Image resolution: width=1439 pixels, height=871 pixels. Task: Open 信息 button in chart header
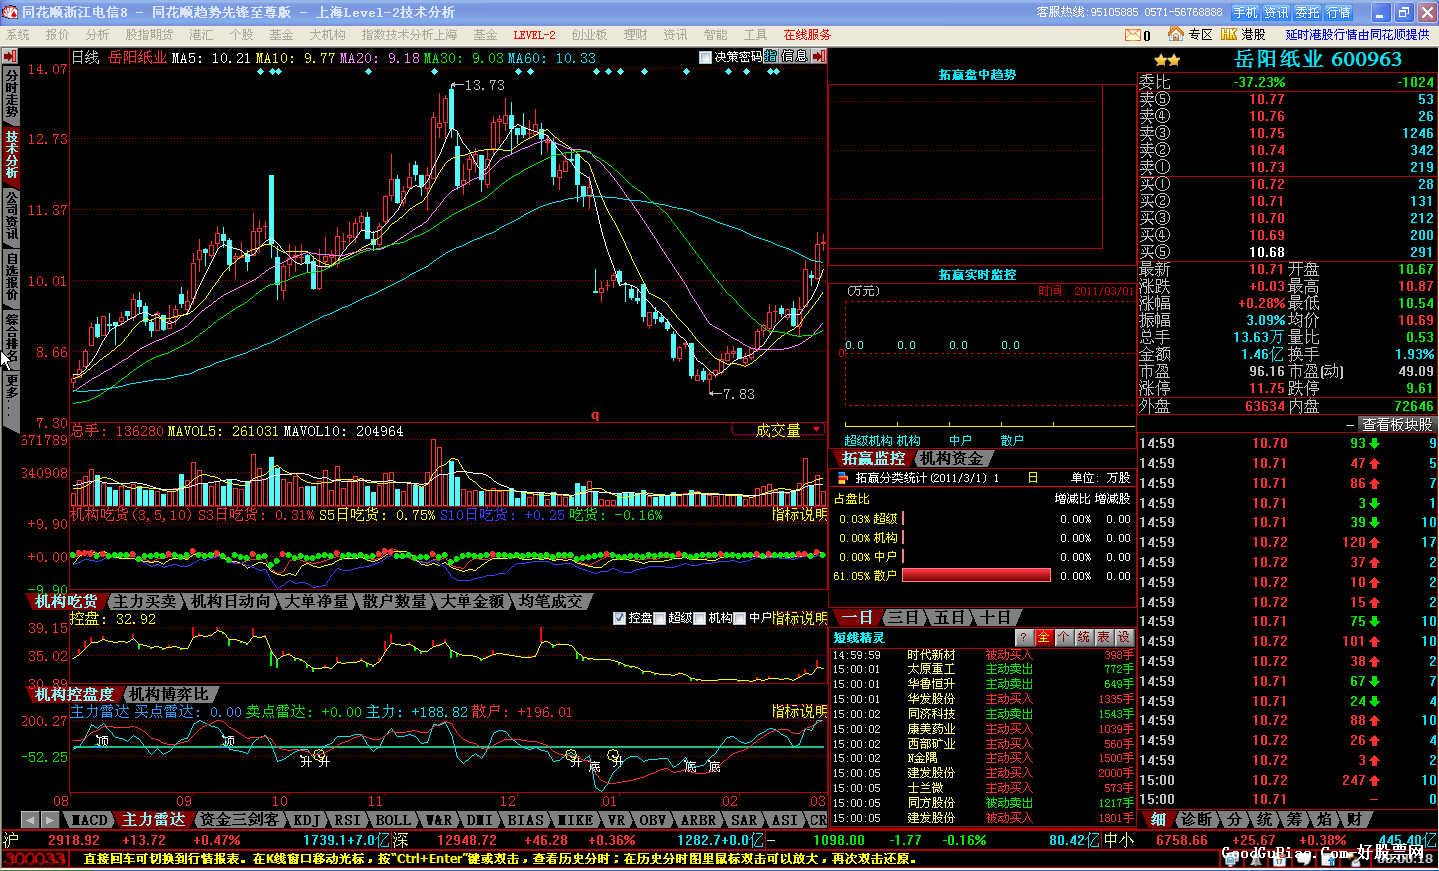click(793, 57)
